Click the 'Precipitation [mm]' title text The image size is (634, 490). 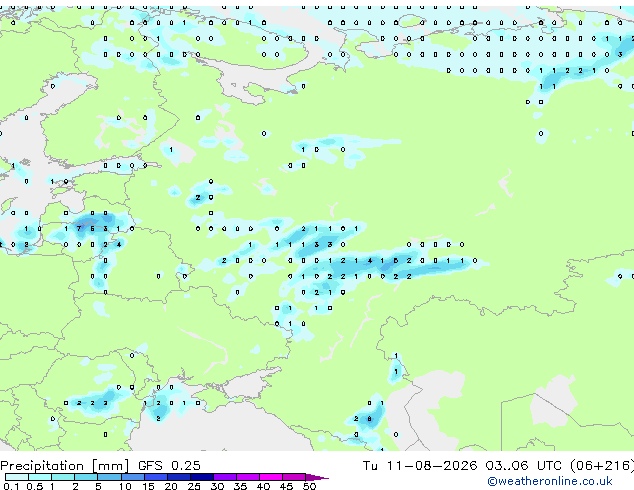(x=65, y=466)
